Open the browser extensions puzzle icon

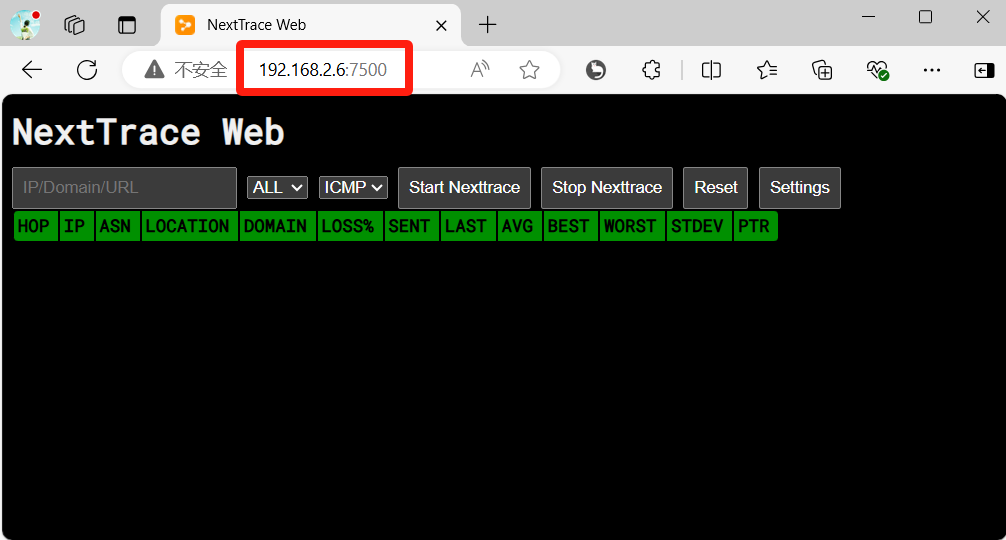click(651, 70)
